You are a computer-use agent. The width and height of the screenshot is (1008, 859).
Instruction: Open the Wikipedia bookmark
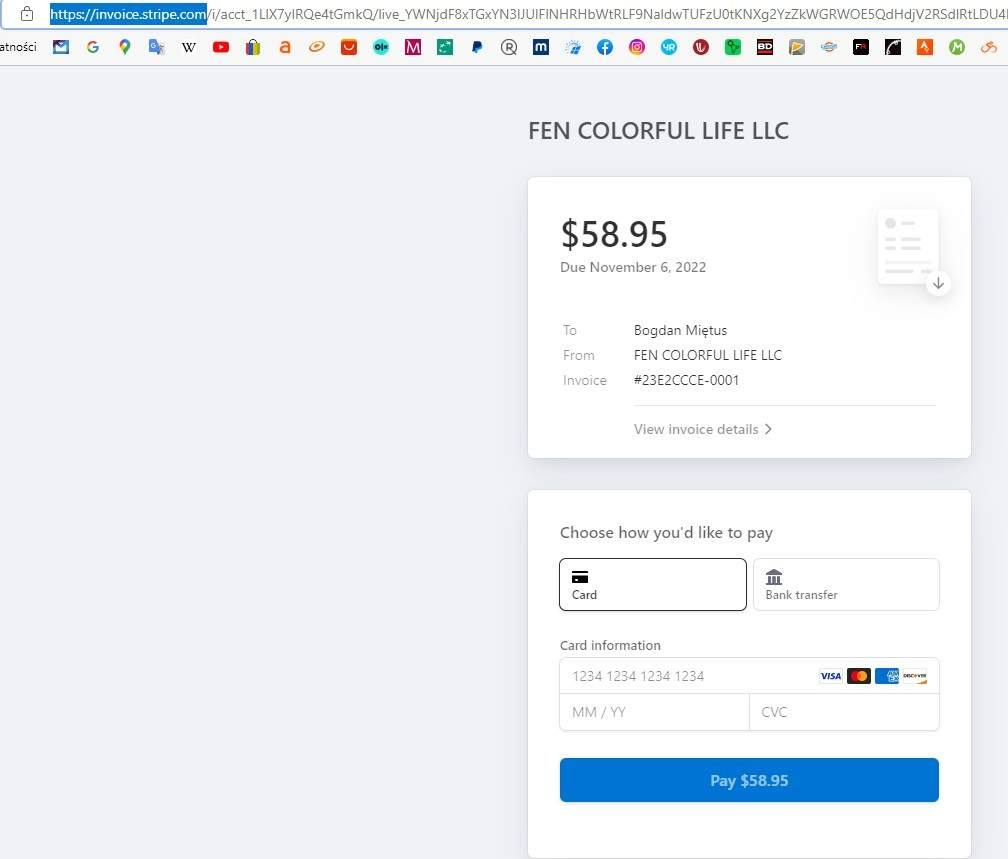[188, 47]
